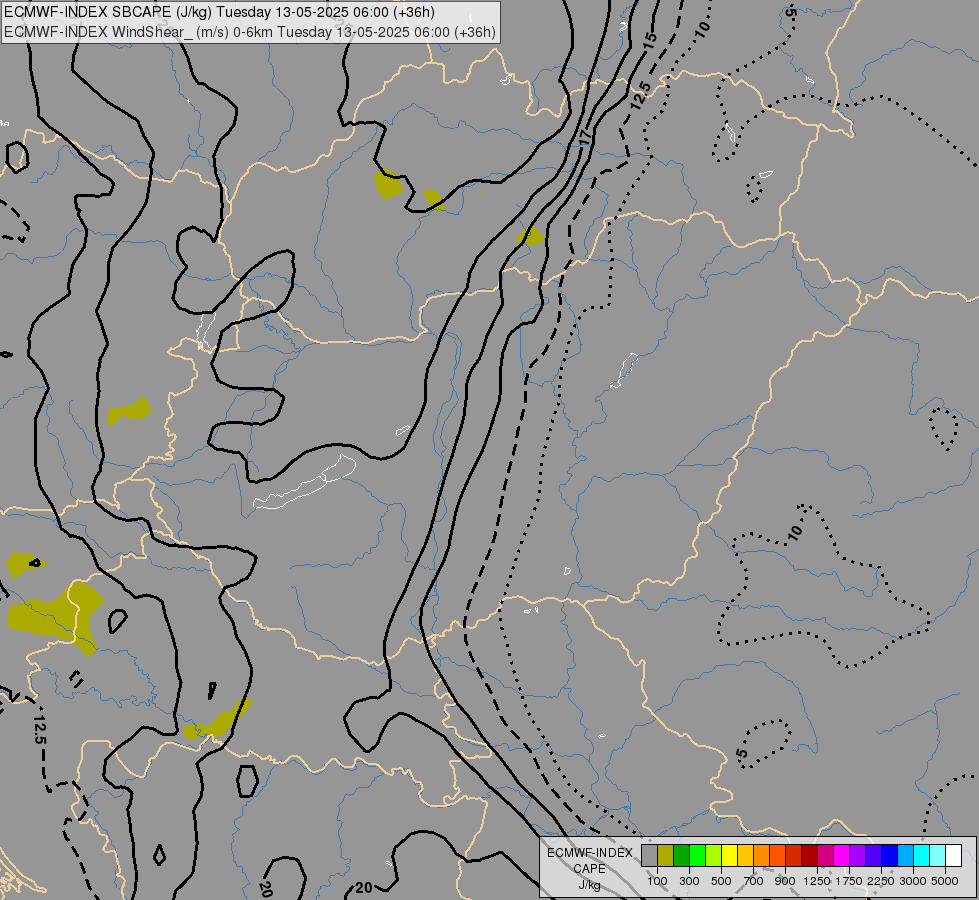Click the ECMWF-INDEX WindShear title line

[250, 32]
